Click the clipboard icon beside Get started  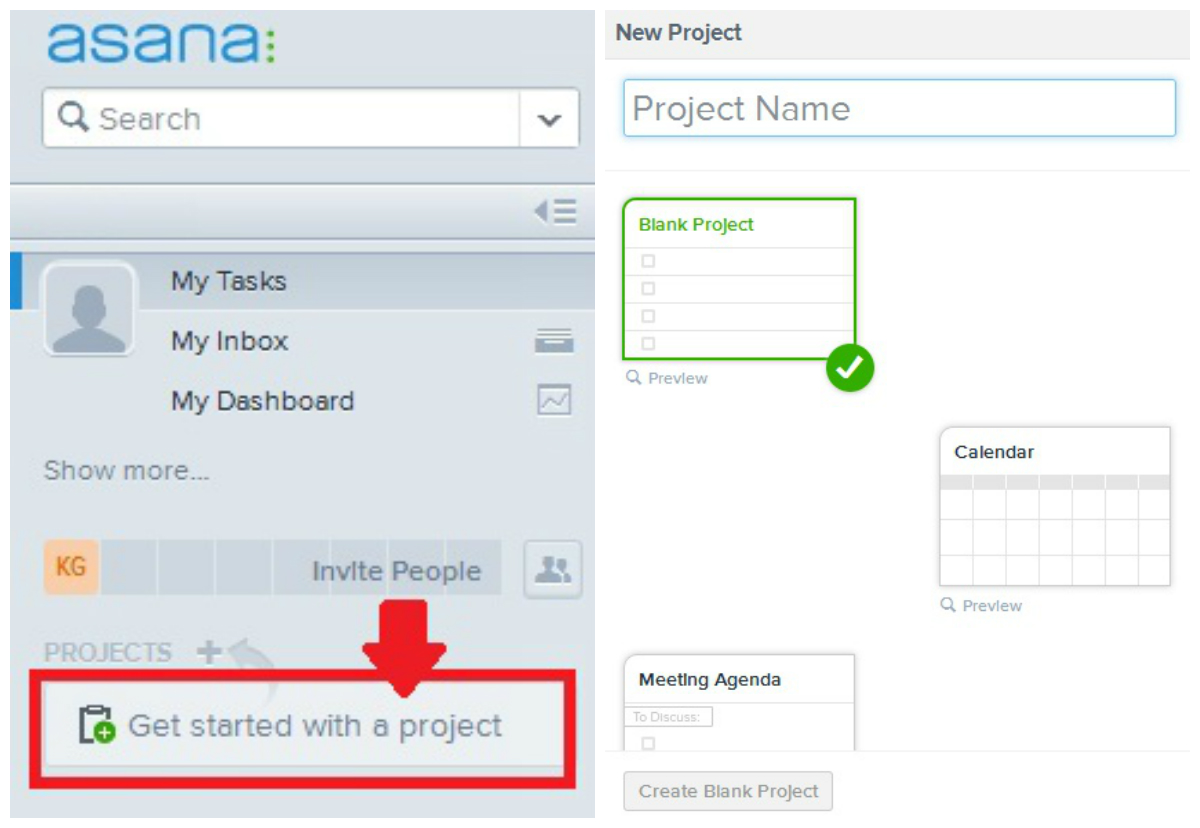pos(97,725)
